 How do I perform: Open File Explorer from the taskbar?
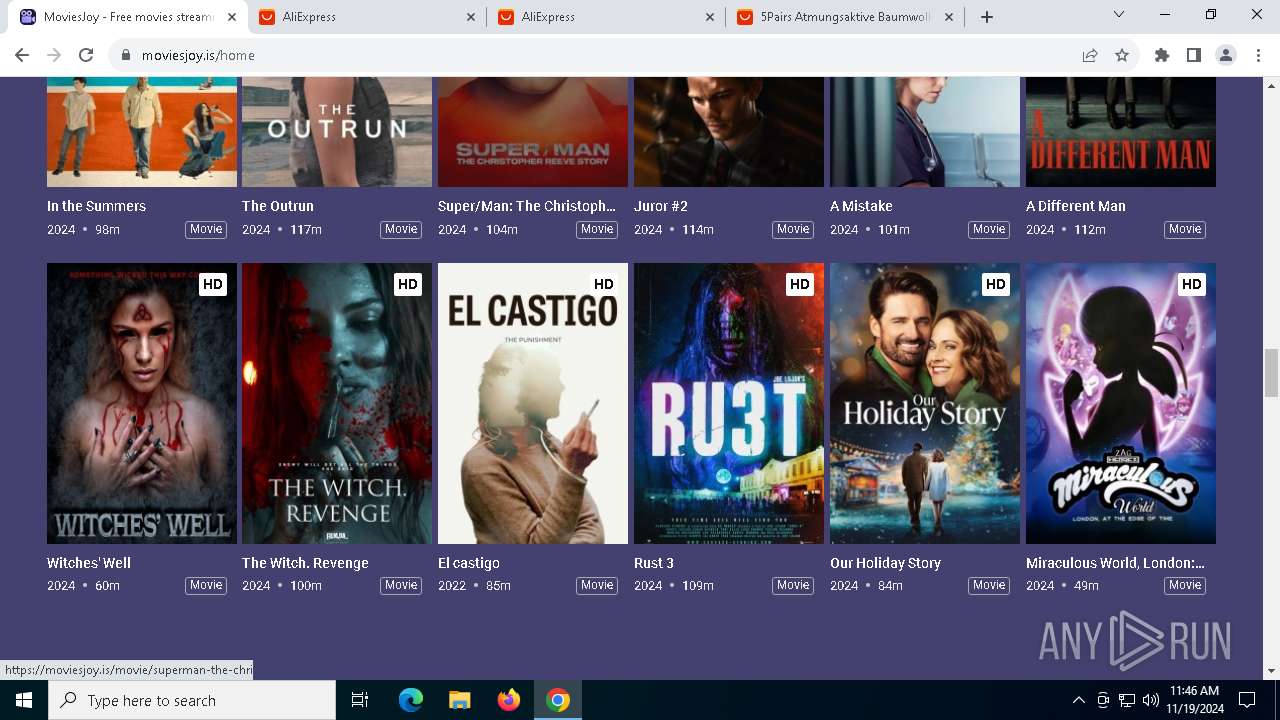click(459, 700)
